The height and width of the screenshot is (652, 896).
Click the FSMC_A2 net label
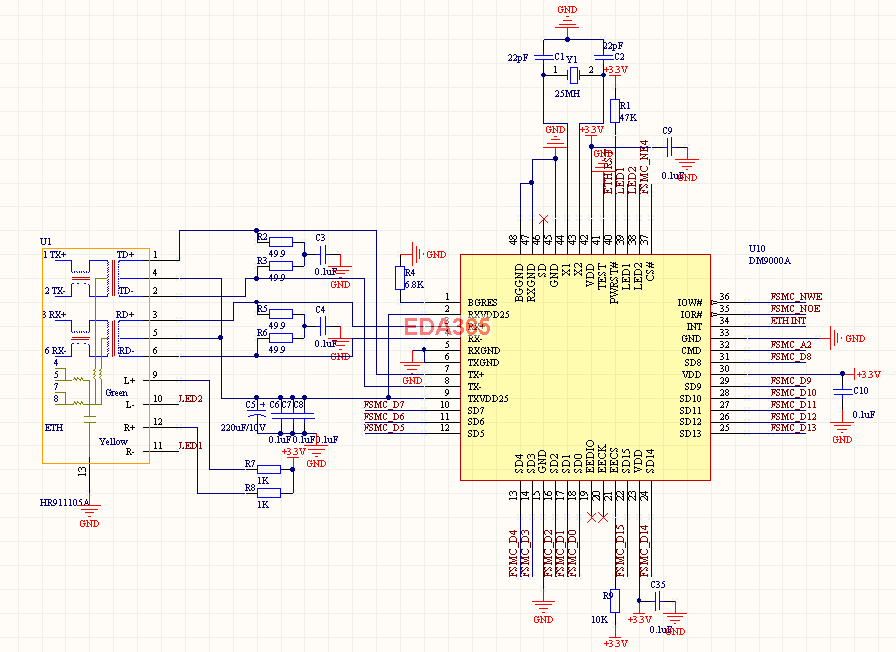pos(790,345)
